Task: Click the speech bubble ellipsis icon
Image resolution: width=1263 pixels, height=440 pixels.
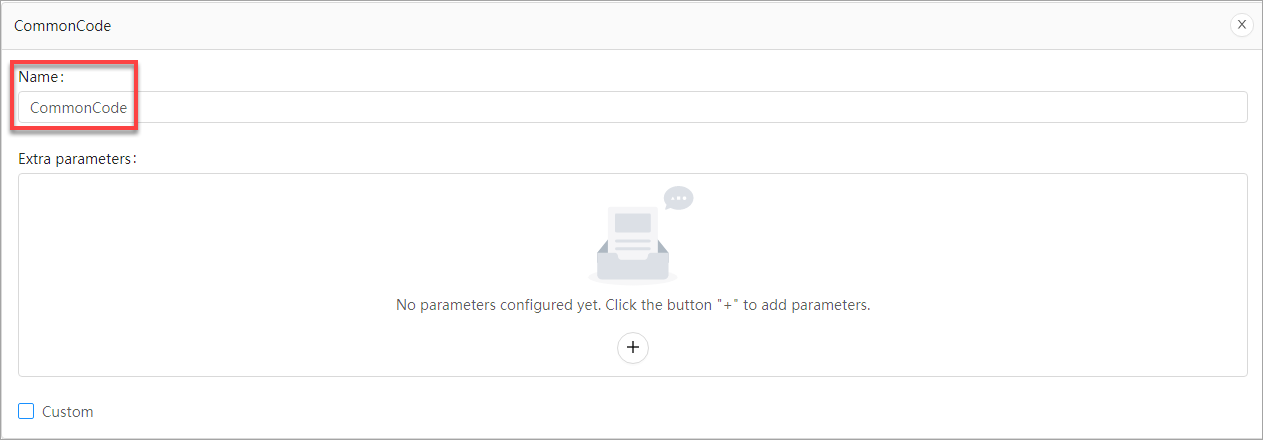Action: (679, 198)
